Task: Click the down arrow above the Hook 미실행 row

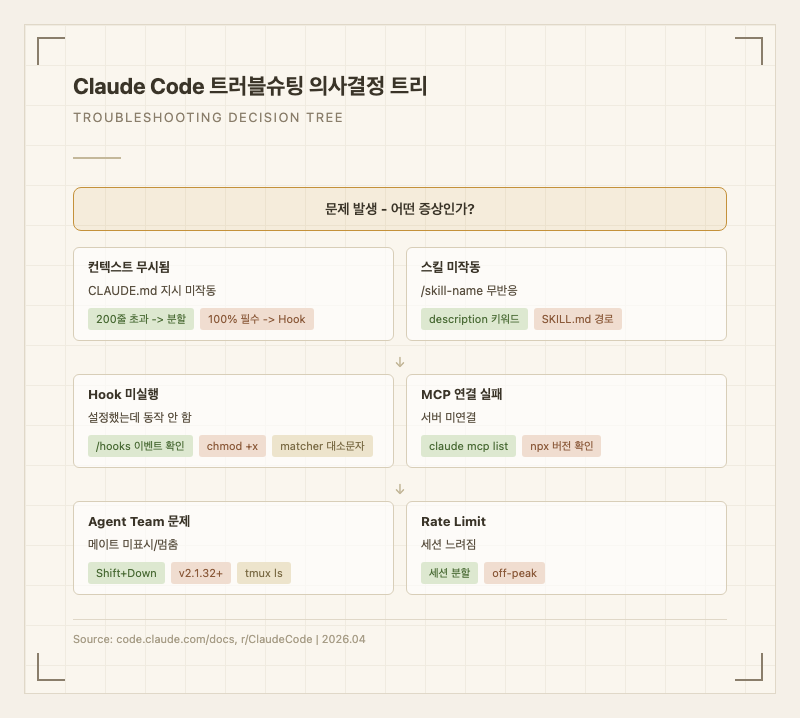Action: pos(400,361)
